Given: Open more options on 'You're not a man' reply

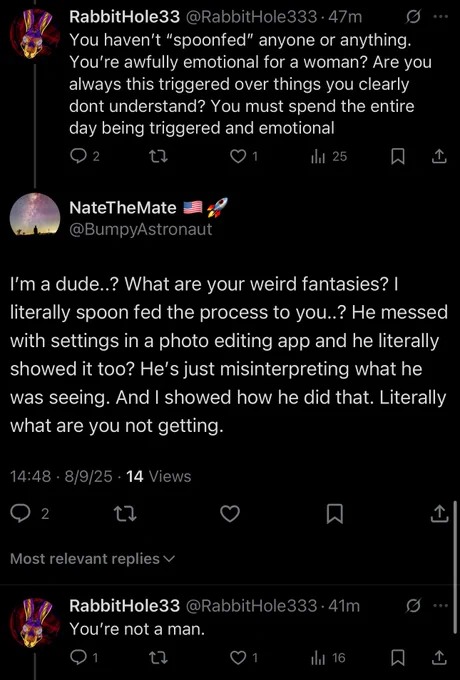Looking at the screenshot, I should (440, 605).
